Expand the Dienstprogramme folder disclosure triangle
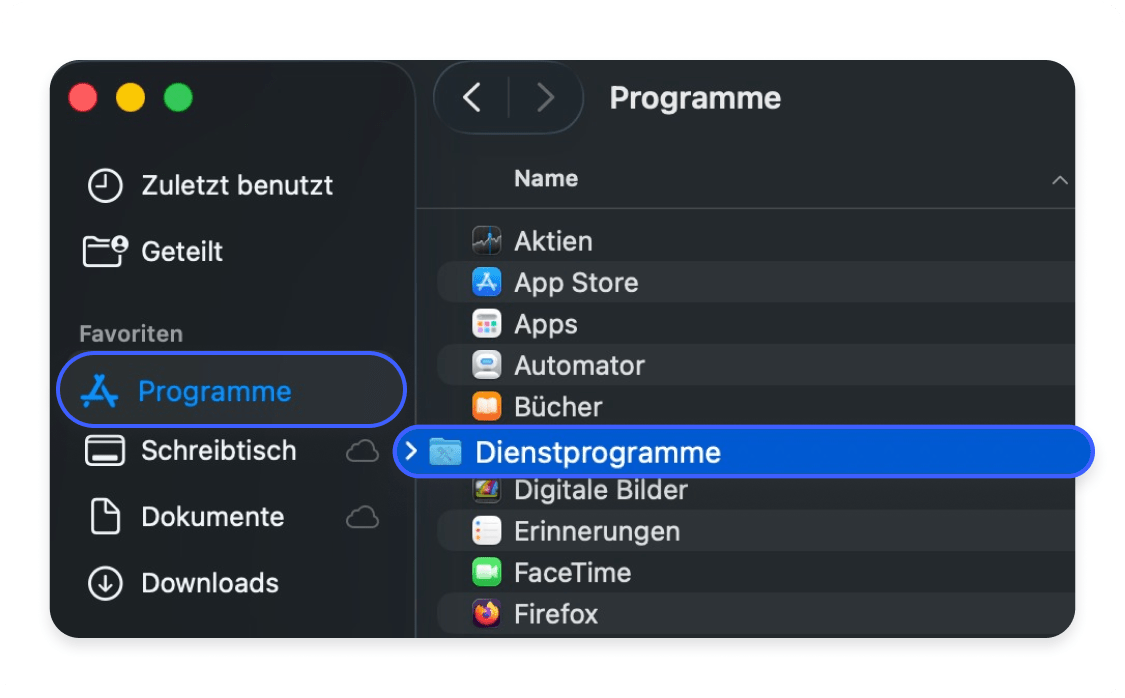This screenshot has height=698, width=1125. 411,451
